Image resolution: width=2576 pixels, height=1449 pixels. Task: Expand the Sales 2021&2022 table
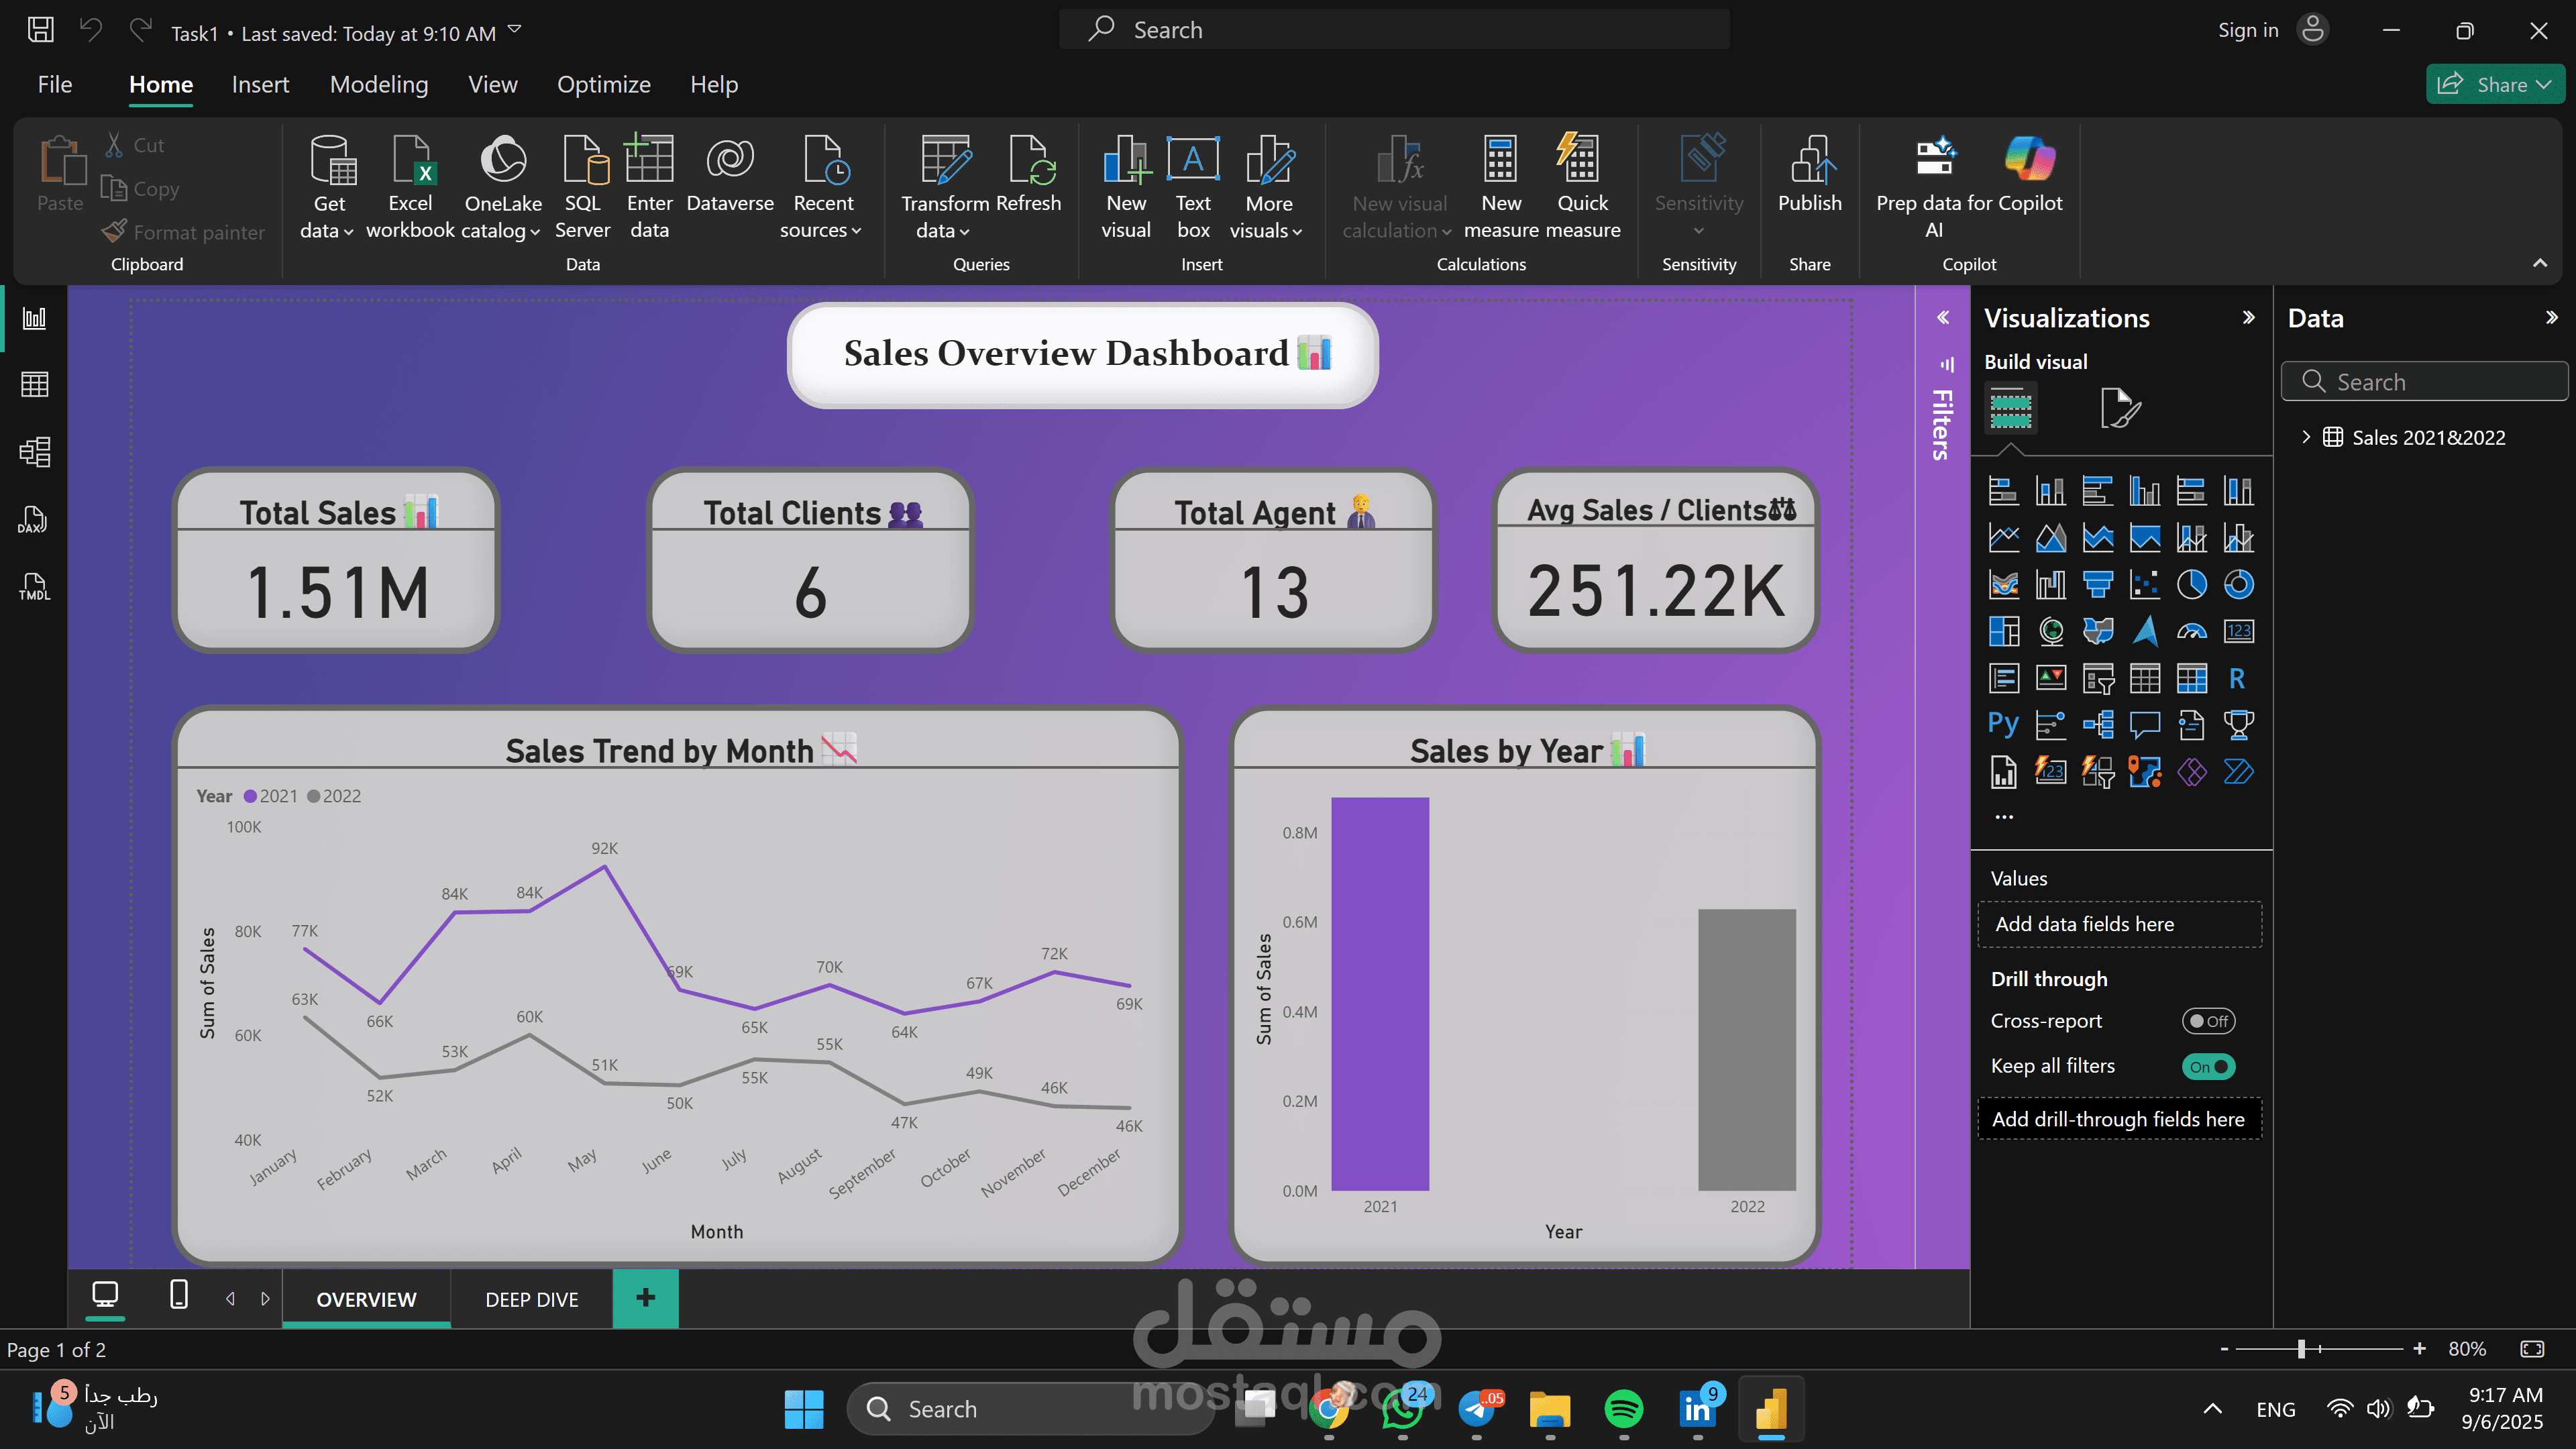coord(2306,437)
